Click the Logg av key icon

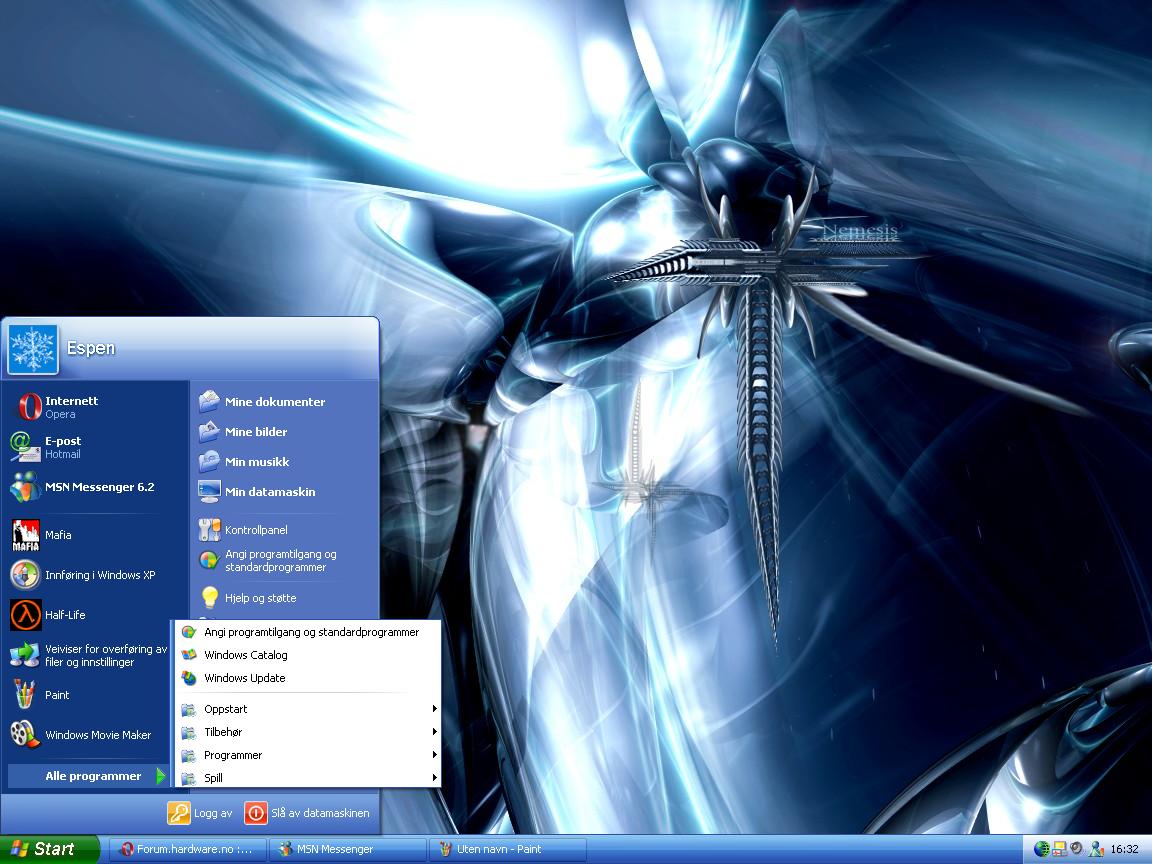point(179,813)
